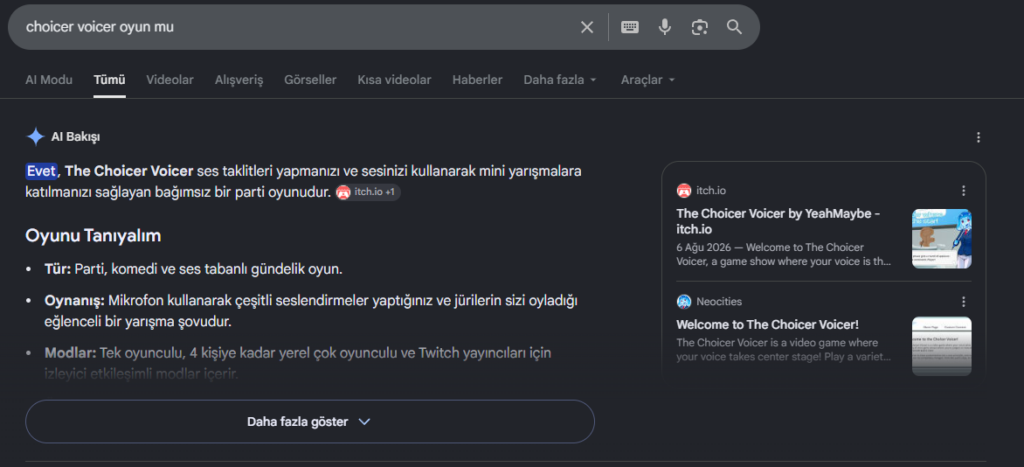Select the Tümü tab

[109, 80]
